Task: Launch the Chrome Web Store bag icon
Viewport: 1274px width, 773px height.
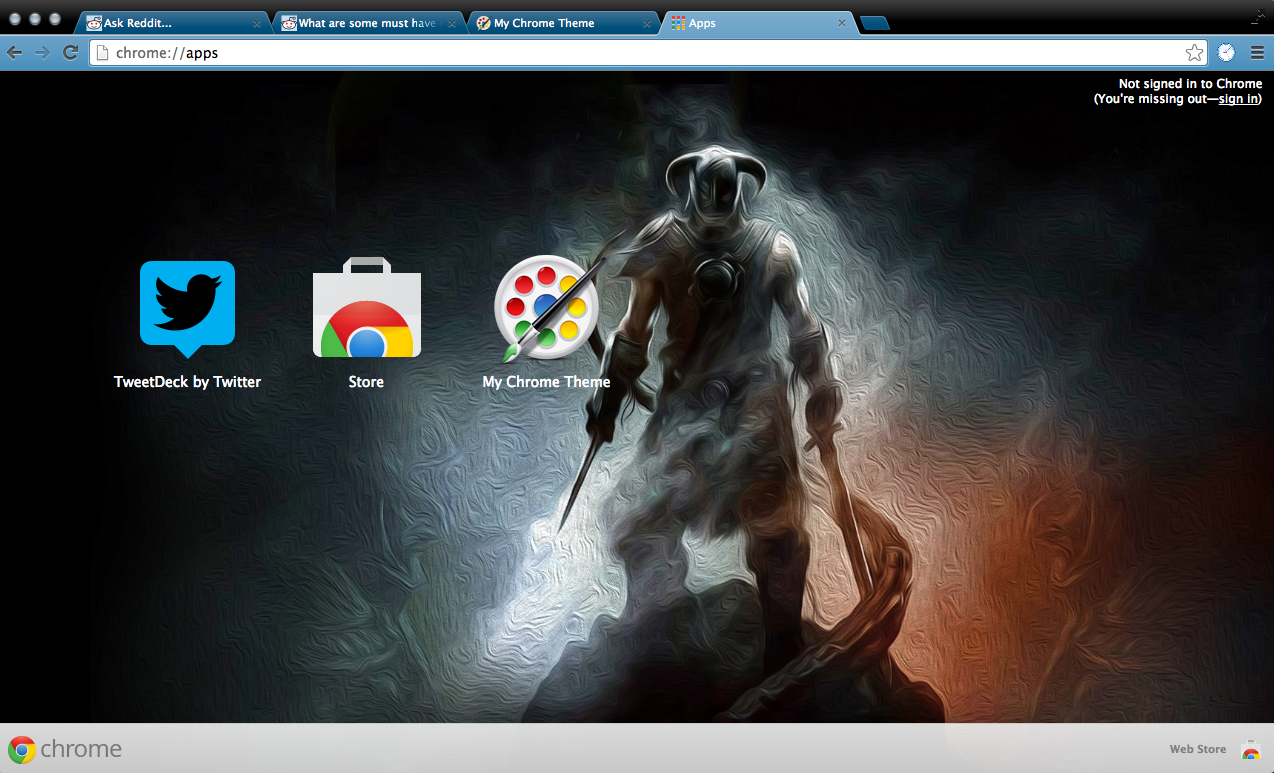Action: tap(366, 307)
